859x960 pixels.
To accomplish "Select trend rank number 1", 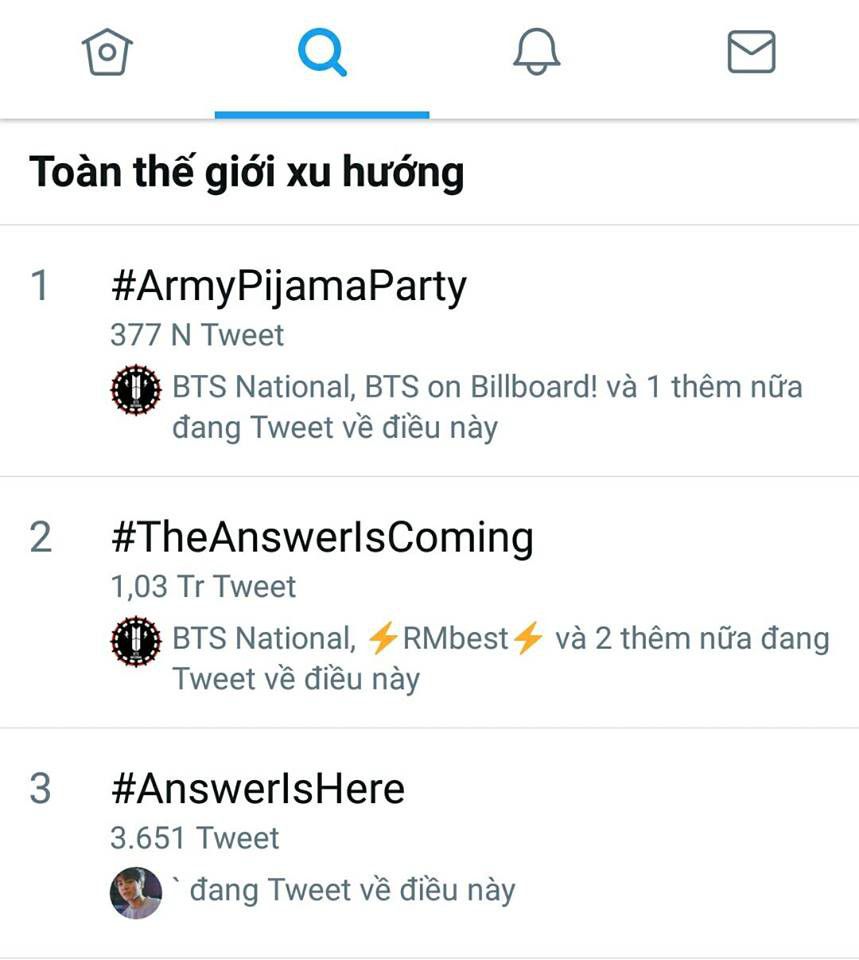I will pyautogui.click(x=40, y=286).
